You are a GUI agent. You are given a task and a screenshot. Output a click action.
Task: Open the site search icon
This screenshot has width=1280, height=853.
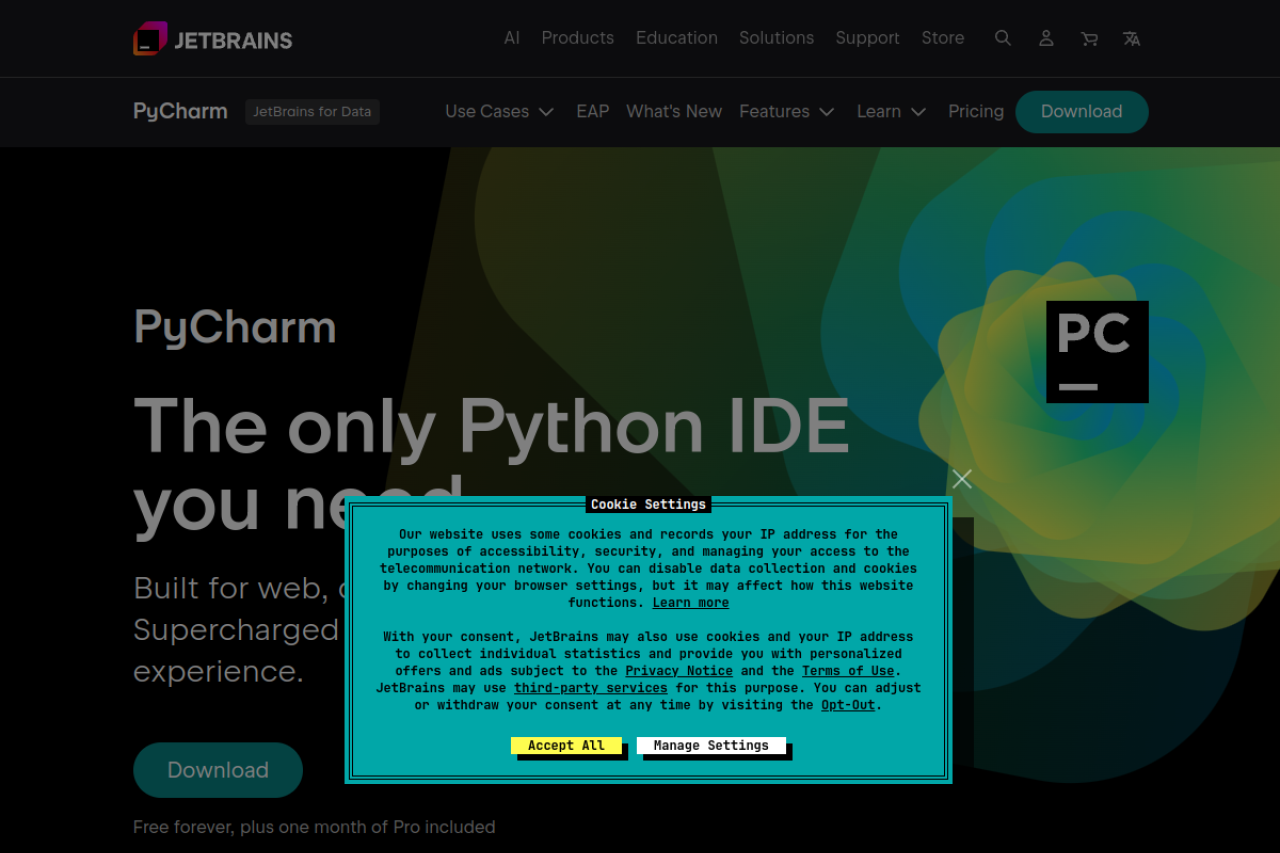tap(1002, 38)
